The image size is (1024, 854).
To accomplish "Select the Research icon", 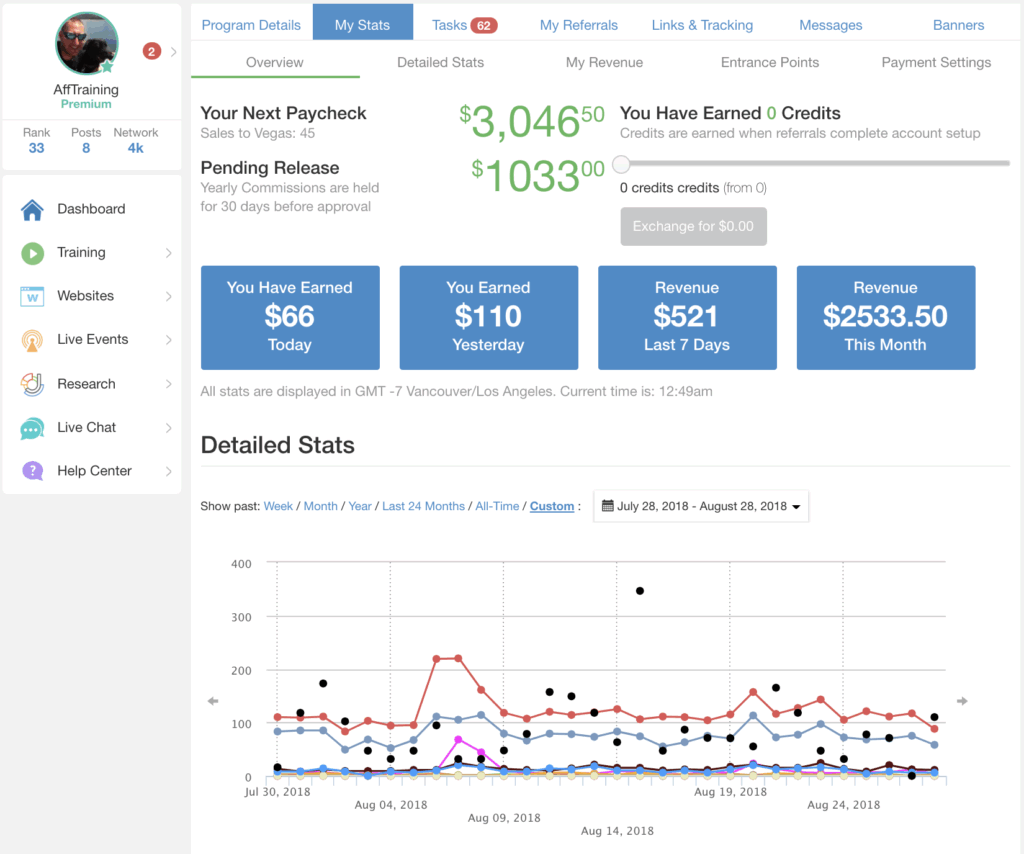I will (32, 384).
